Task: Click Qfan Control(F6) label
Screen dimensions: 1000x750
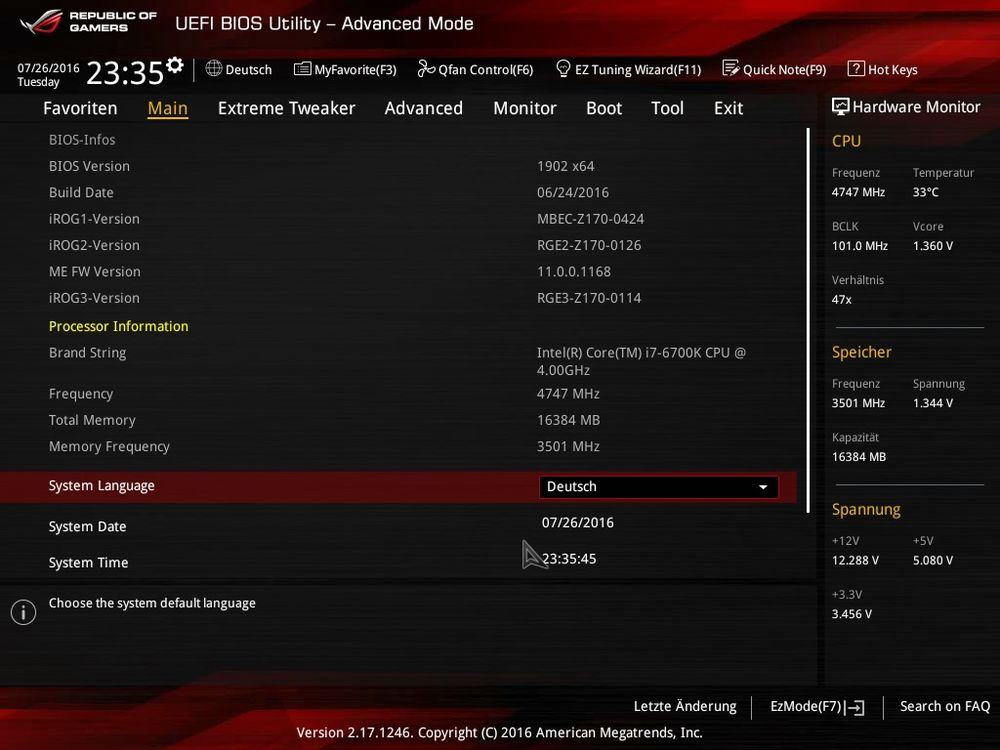Action: click(x=485, y=70)
